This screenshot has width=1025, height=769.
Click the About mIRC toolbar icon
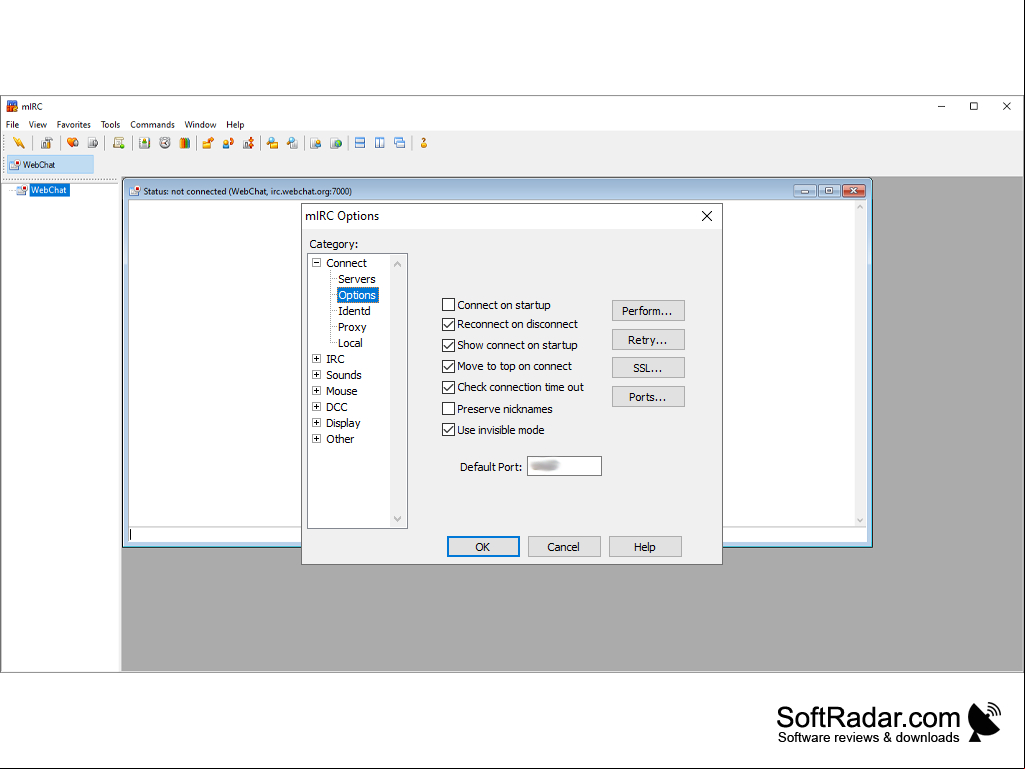coord(424,143)
